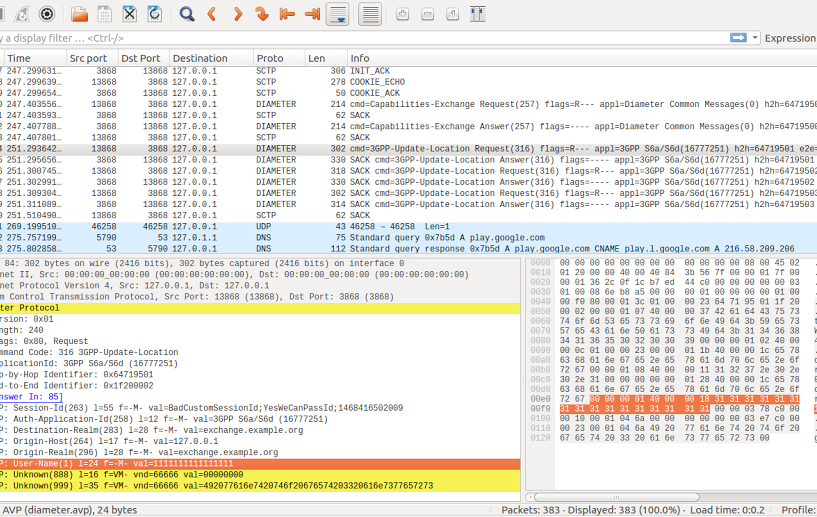Screen dimensions: 817x517
Task: Sort packets by the Proto column header
Action: [269, 58]
